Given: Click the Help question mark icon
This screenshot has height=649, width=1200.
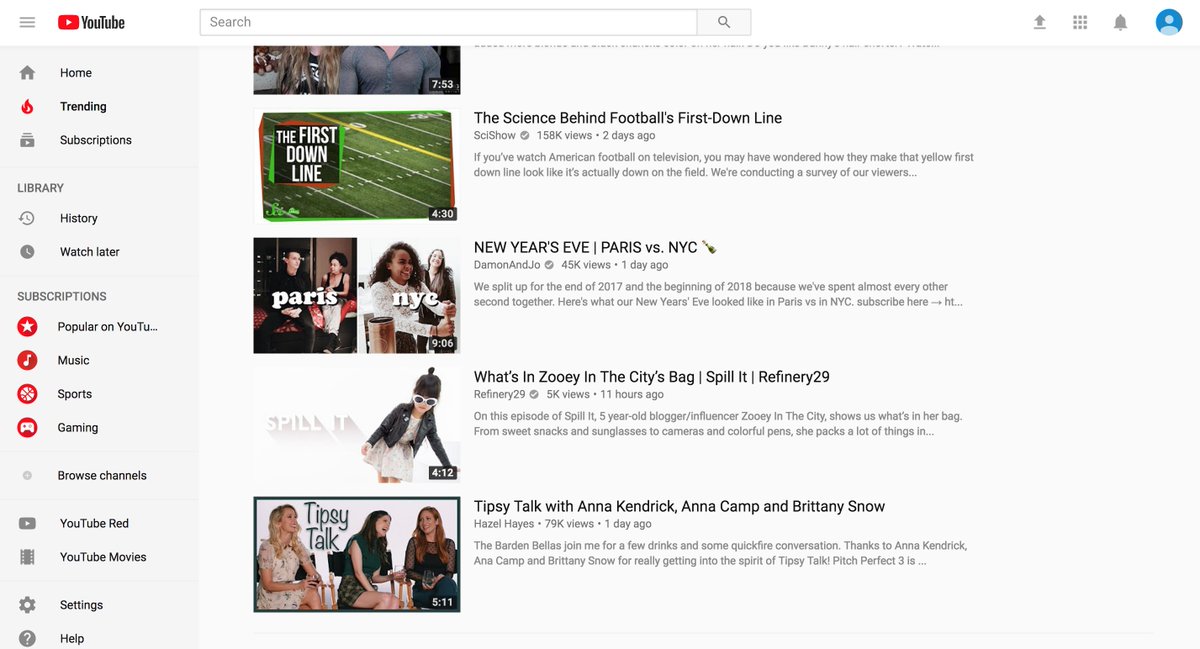Looking at the screenshot, I should click(x=27, y=638).
